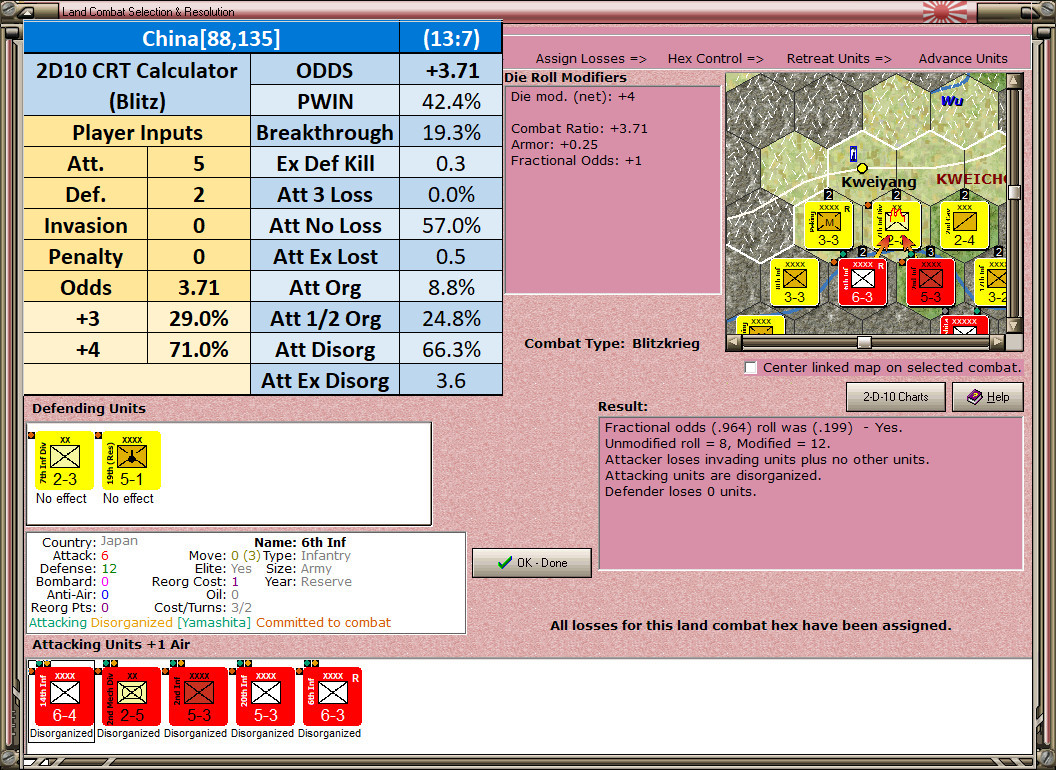1056x770 pixels.
Task: Click the red 6-3 infantry counter on map
Action: (862, 282)
